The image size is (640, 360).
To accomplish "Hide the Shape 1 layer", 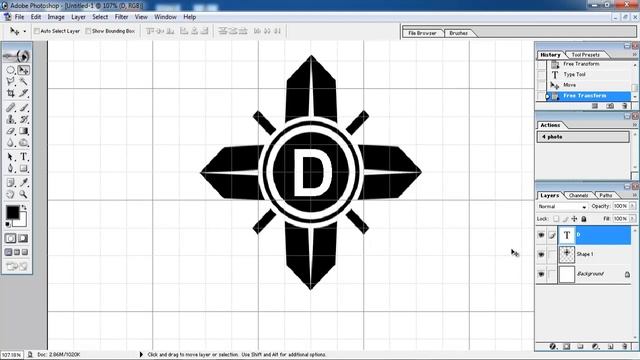I will pyautogui.click(x=541, y=254).
